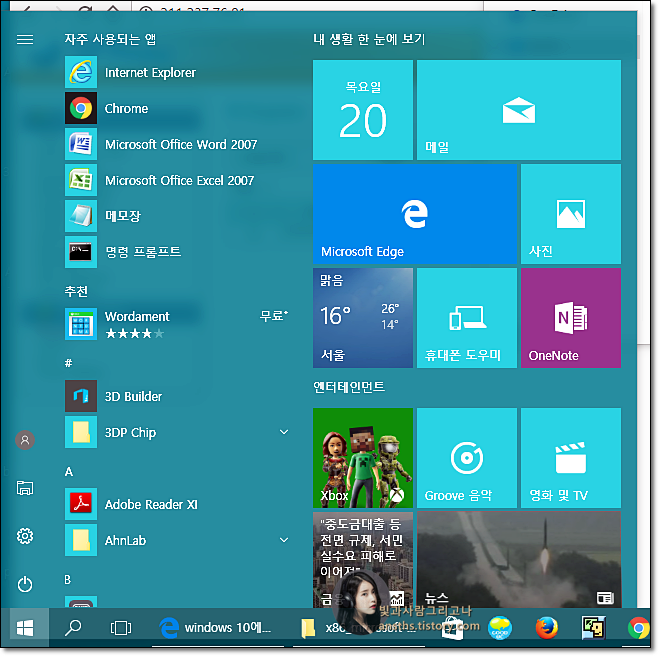
Task: Click the 무료* label next to Wordament
Action: [x=274, y=315]
